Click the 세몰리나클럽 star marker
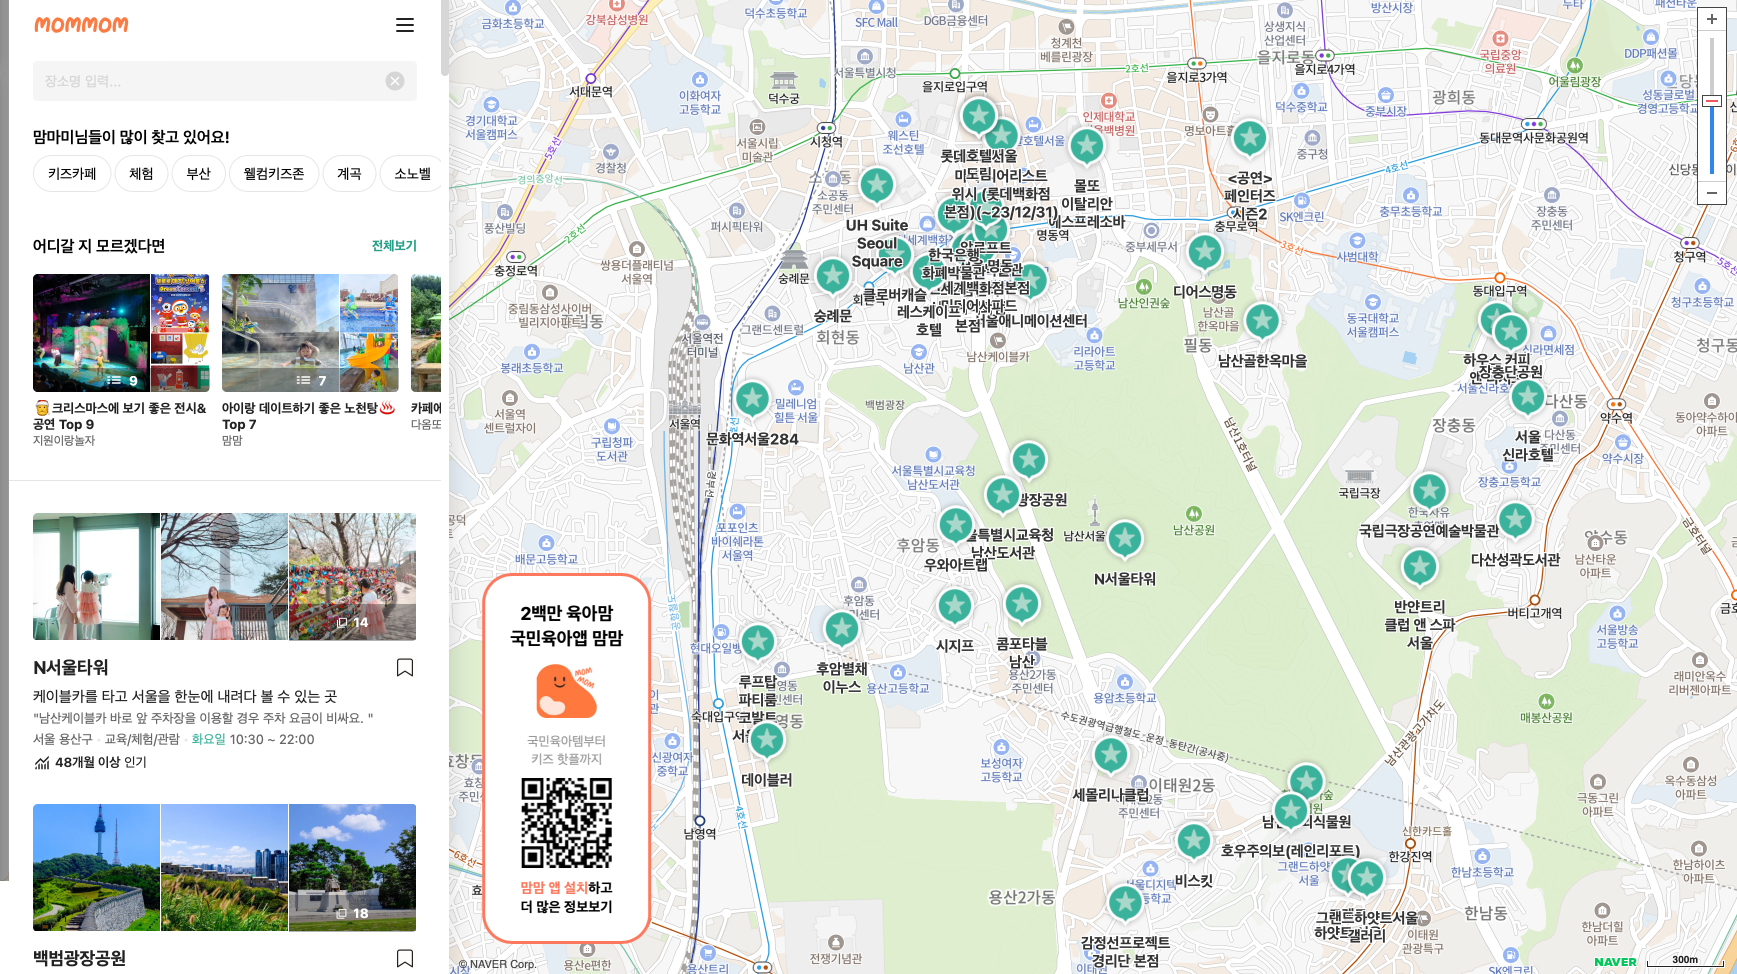 pos(1111,756)
